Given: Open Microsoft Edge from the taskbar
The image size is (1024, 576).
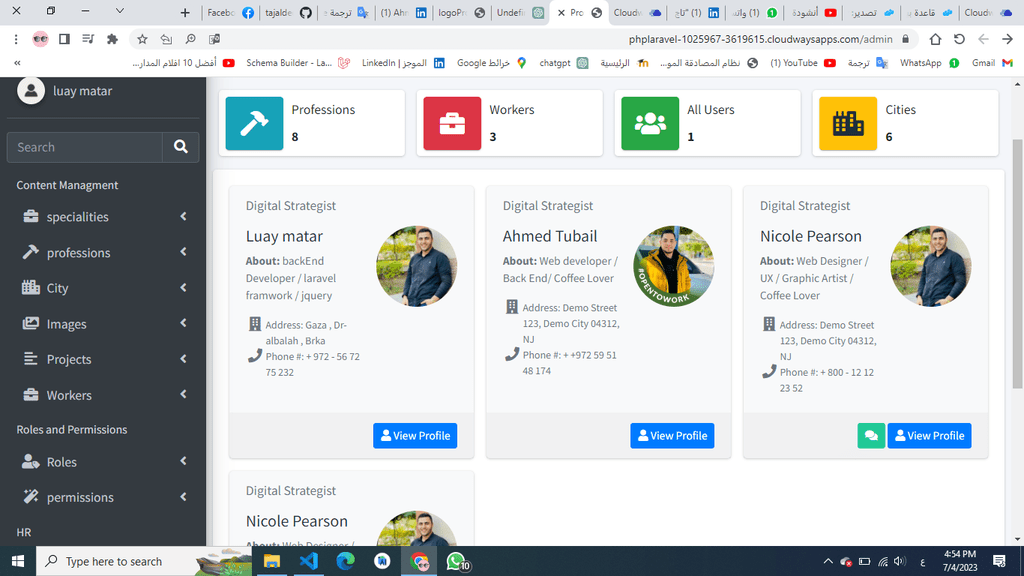Looking at the screenshot, I should pyautogui.click(x=345, y=561).
